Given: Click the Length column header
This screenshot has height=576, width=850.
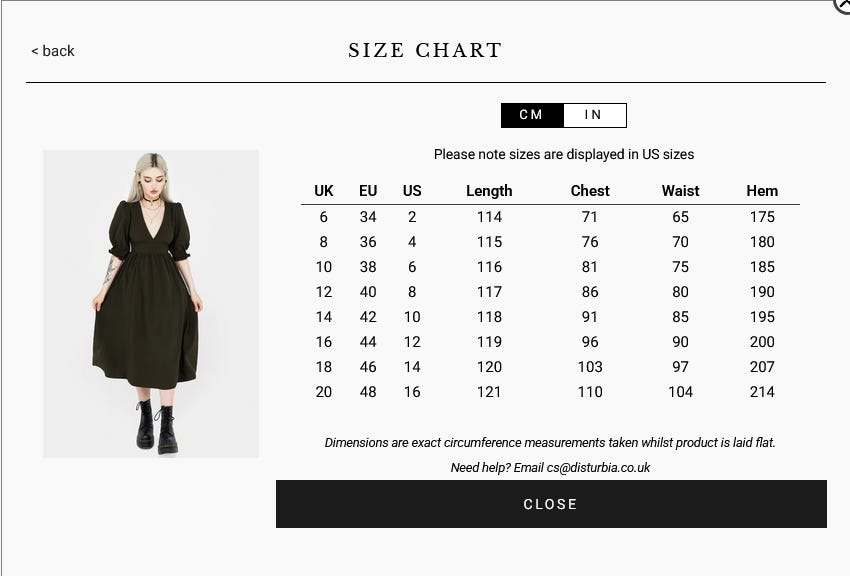Looking at the screenshot, I should [489, 191].
